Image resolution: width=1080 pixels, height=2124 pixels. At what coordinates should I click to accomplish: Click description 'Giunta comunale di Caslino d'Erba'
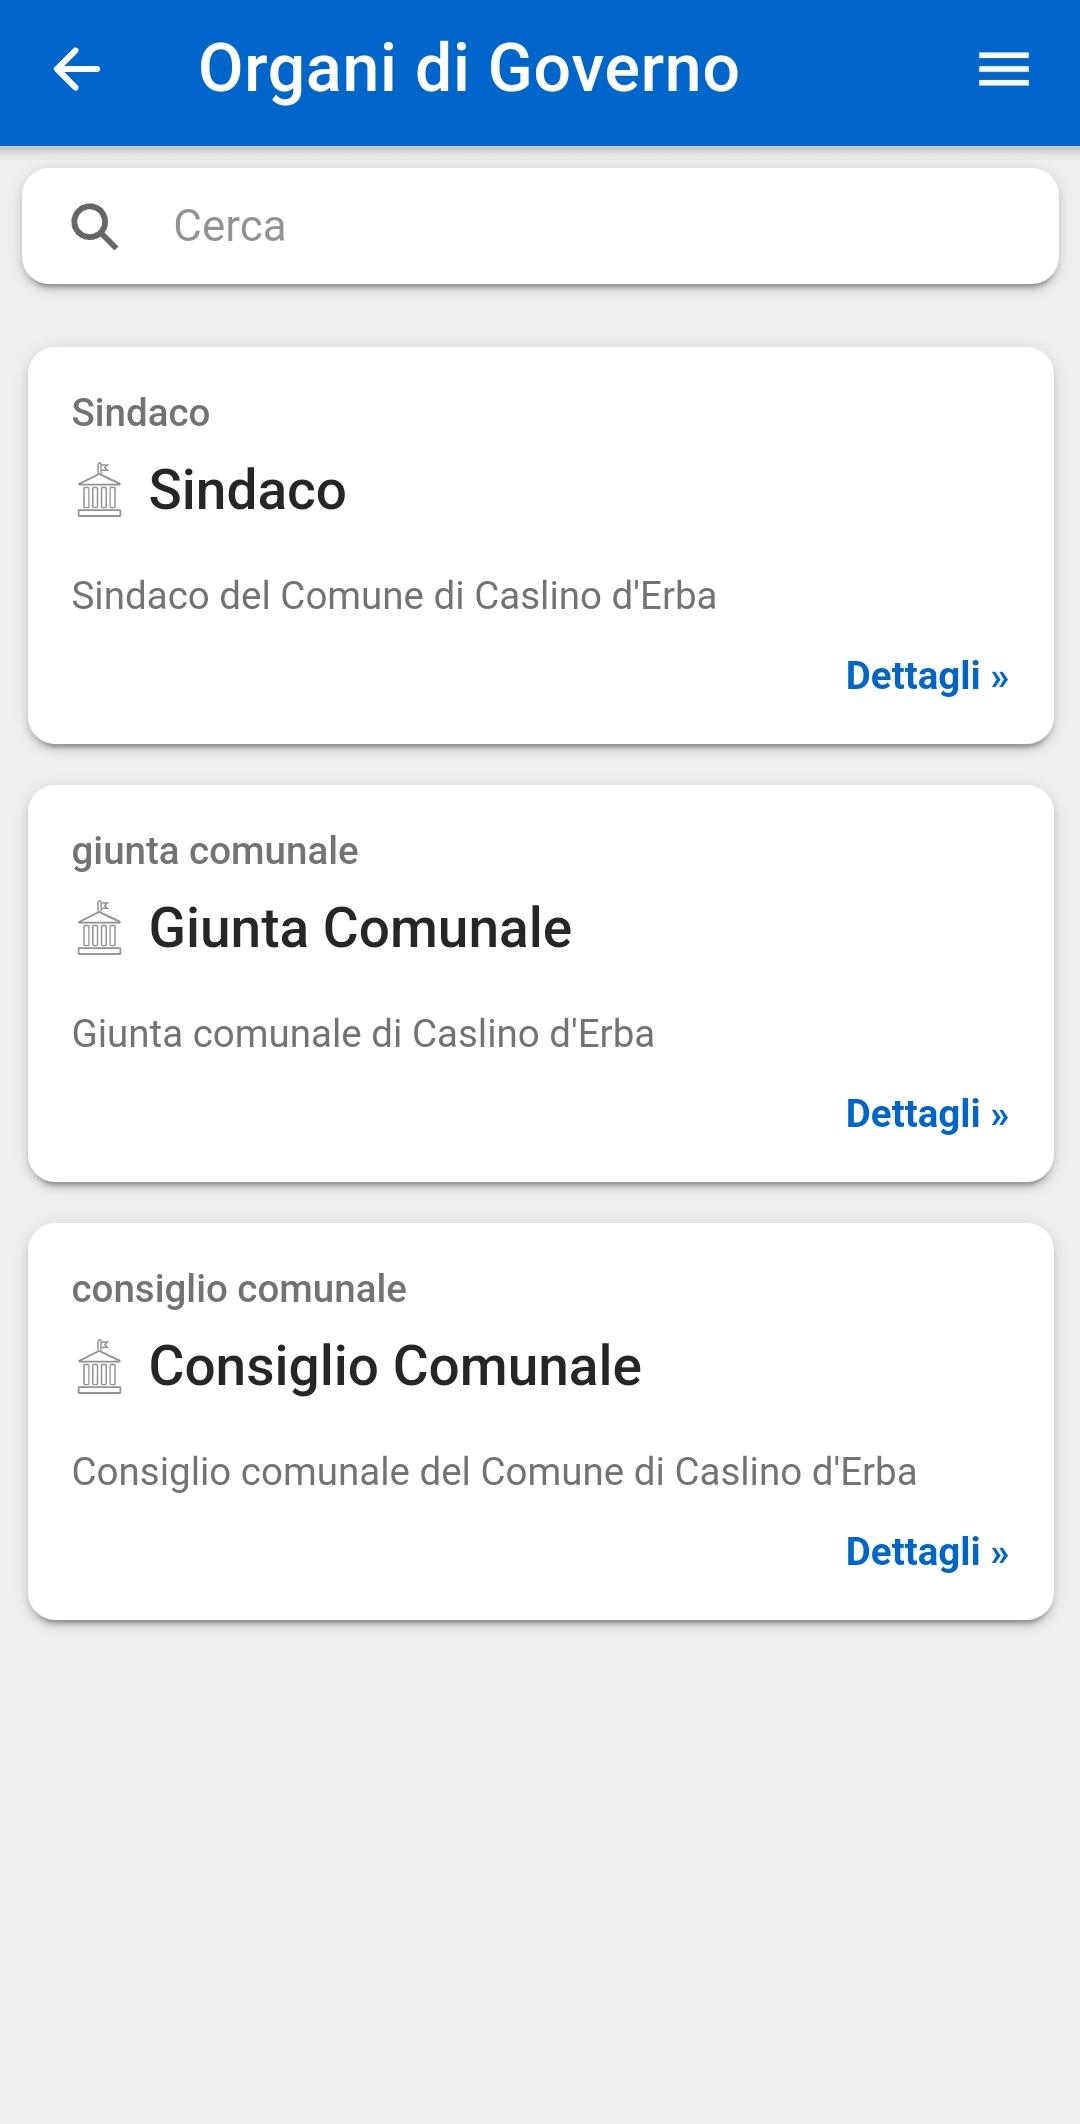[x=363, y=1034]
